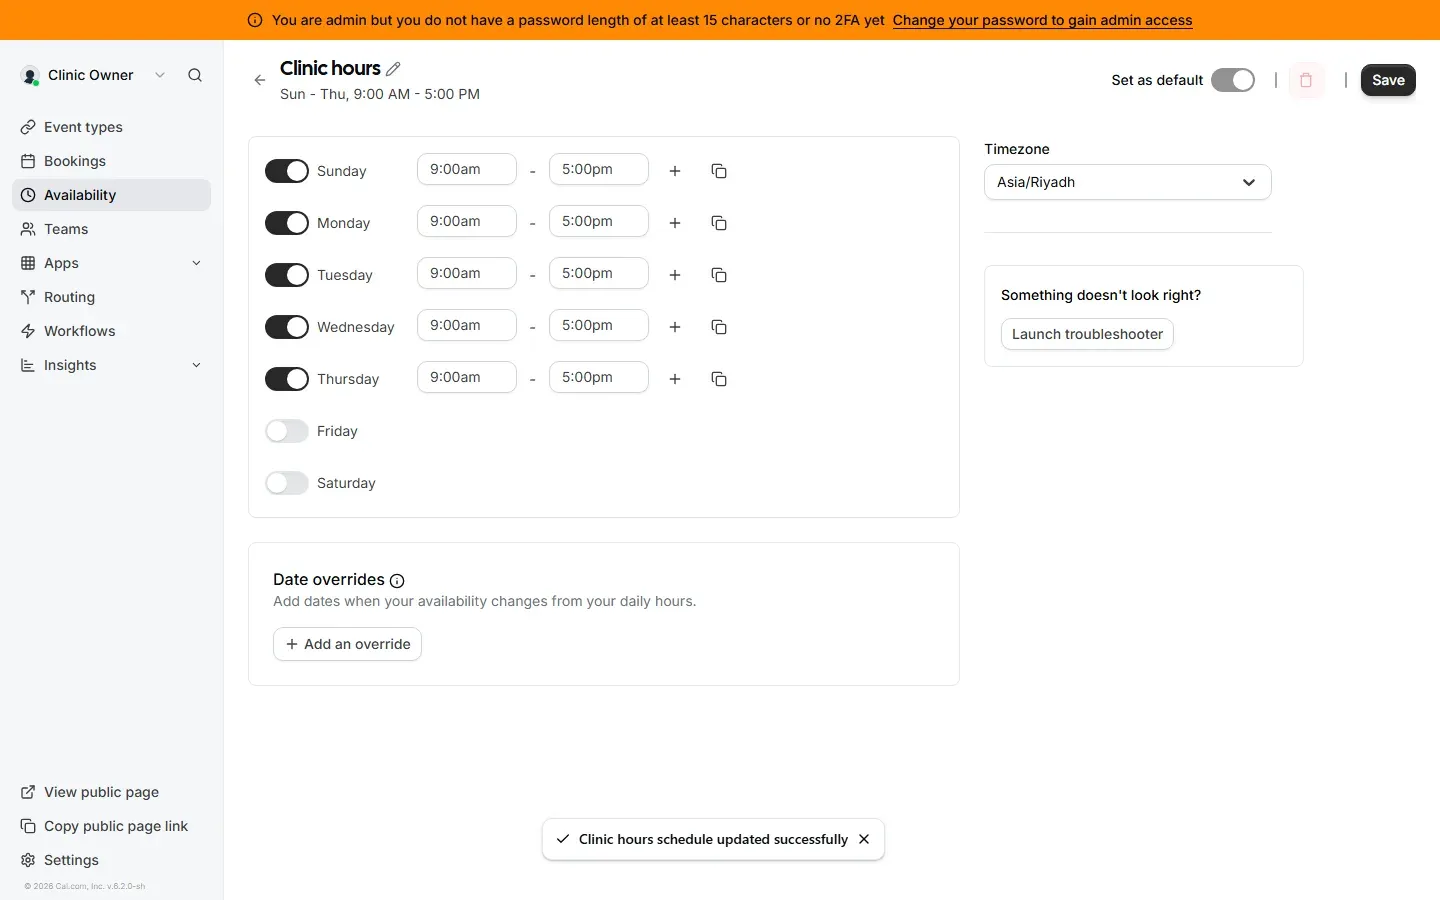Open the Asia/Riyadh timezone dropdown
1440x900 pixels.
[x=1128, y=182]
